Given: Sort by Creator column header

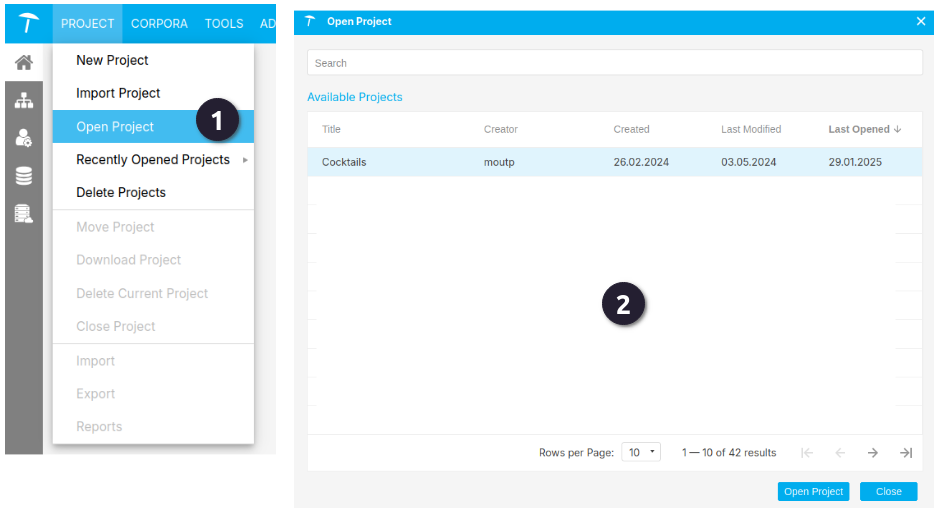Looking at the screenshot, I should click(500, 129).
